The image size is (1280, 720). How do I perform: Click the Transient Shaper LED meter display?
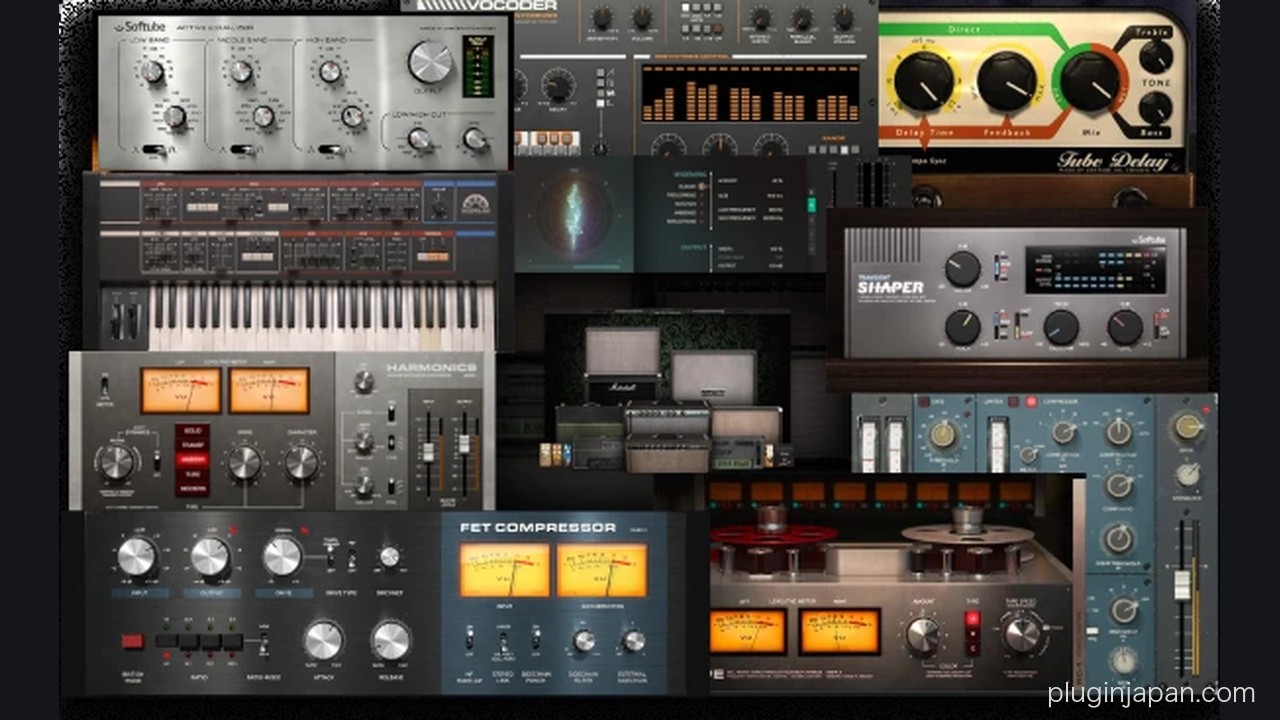(1095, 270)
